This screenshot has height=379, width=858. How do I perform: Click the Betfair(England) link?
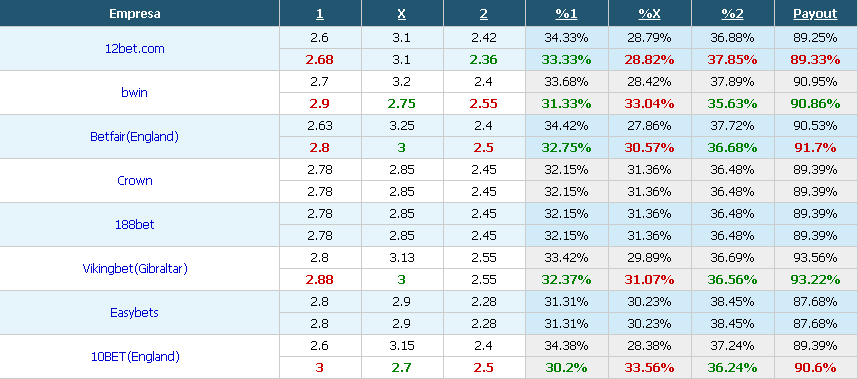pos(135,137)
